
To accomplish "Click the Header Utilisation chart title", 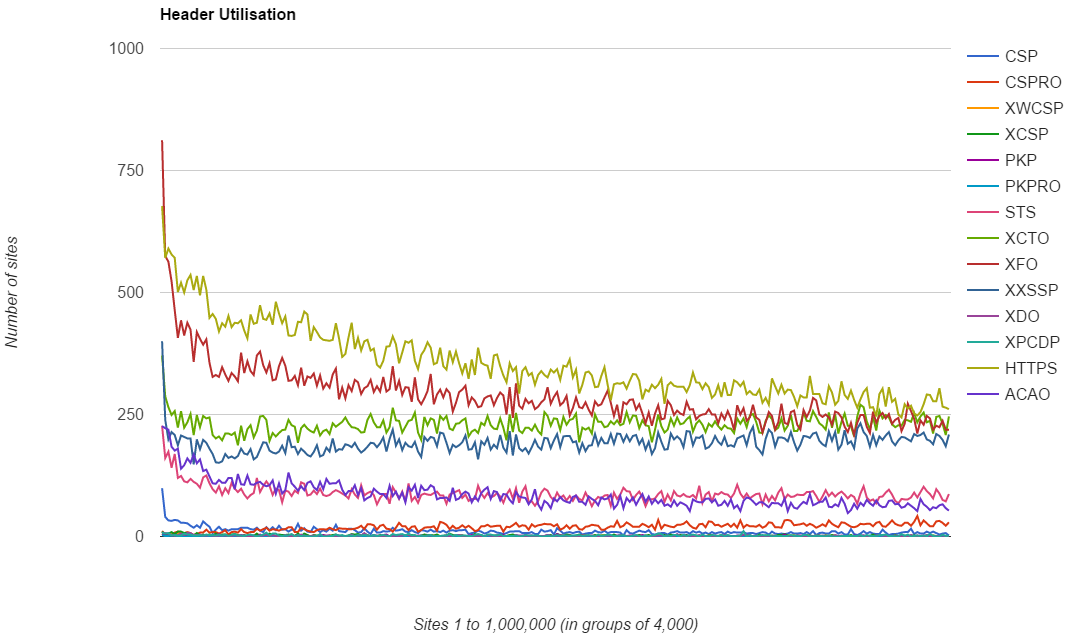I will pyautogui.click(x=227, y=15).
